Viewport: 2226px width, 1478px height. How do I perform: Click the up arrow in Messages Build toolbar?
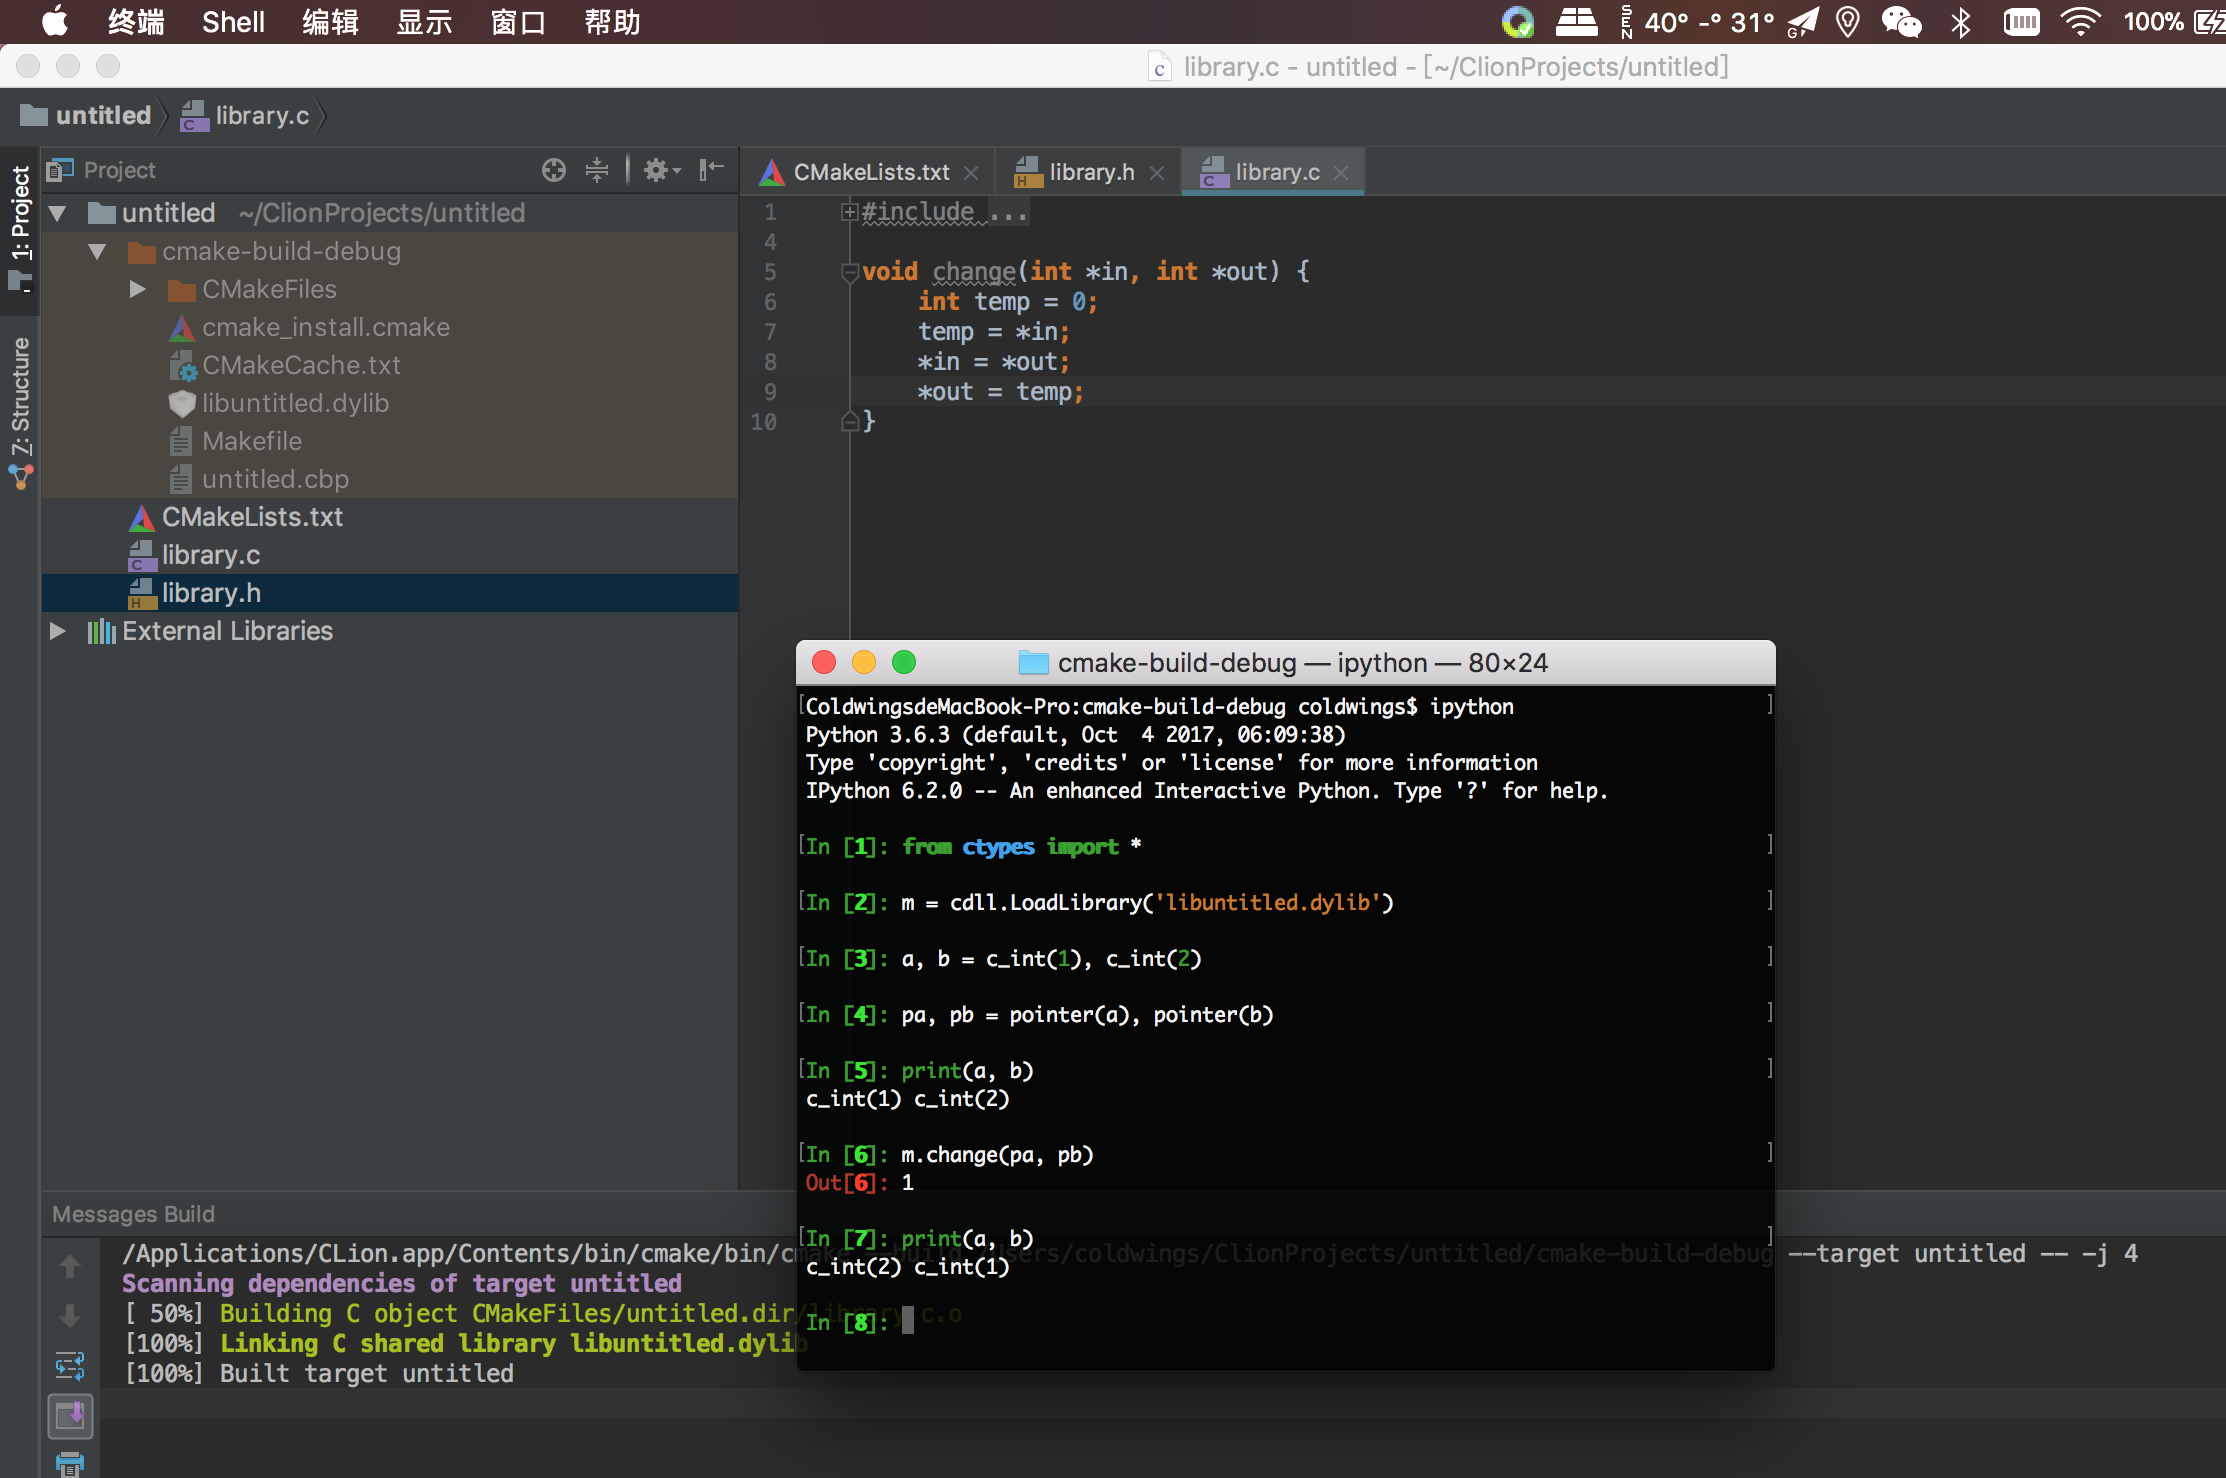(70, 1267)
